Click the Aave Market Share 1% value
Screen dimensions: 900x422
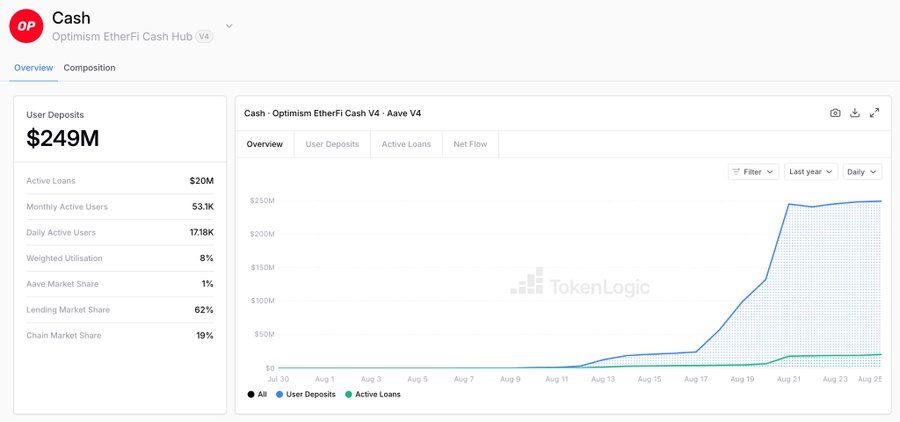pos(208,284)
